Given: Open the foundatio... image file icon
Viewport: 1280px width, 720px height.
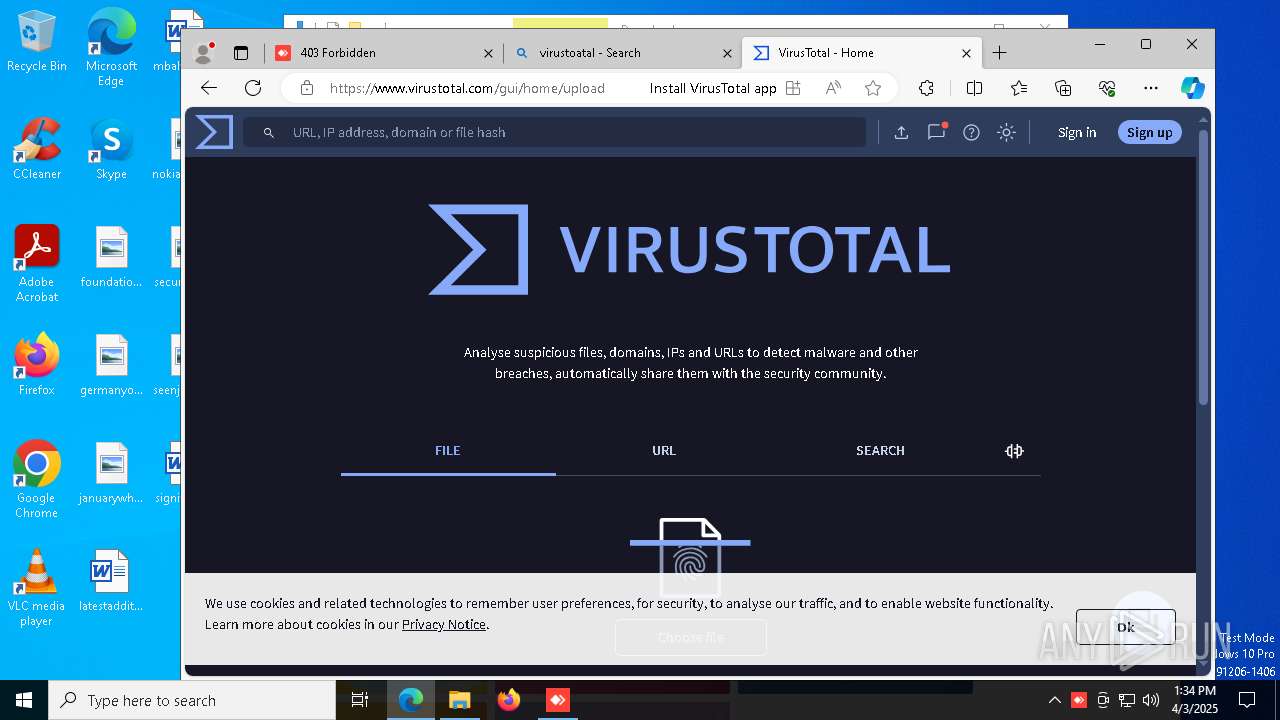Looking at the screenshot, I should (111, 257).
